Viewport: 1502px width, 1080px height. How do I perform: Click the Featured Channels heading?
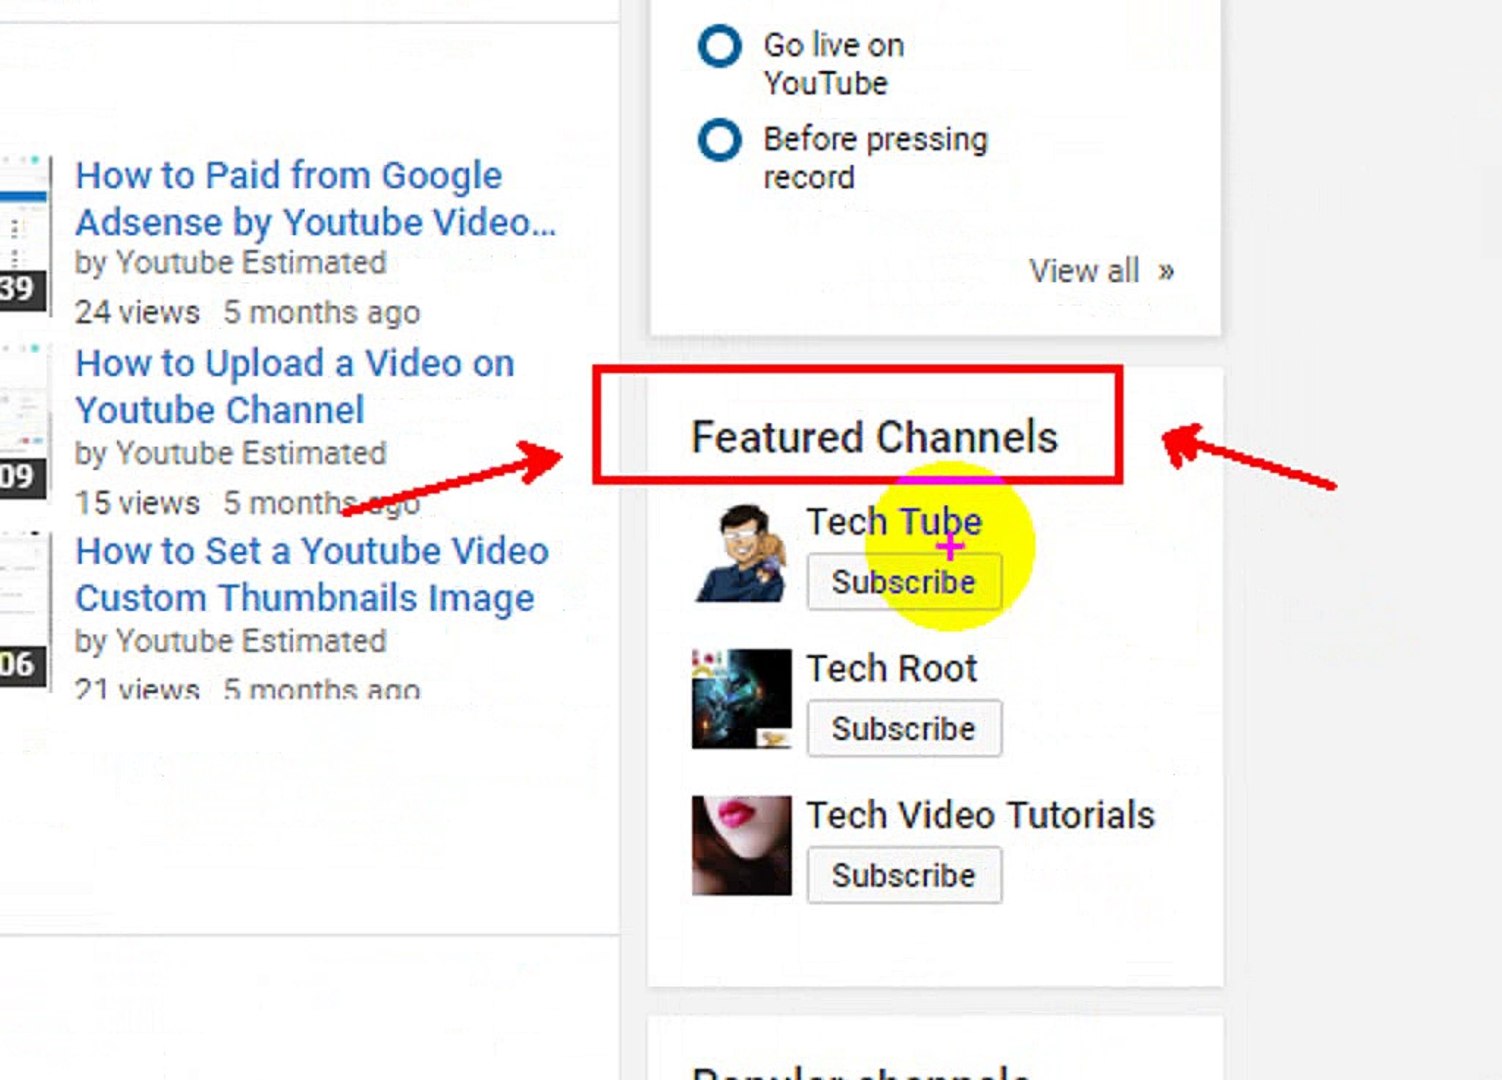874,438
